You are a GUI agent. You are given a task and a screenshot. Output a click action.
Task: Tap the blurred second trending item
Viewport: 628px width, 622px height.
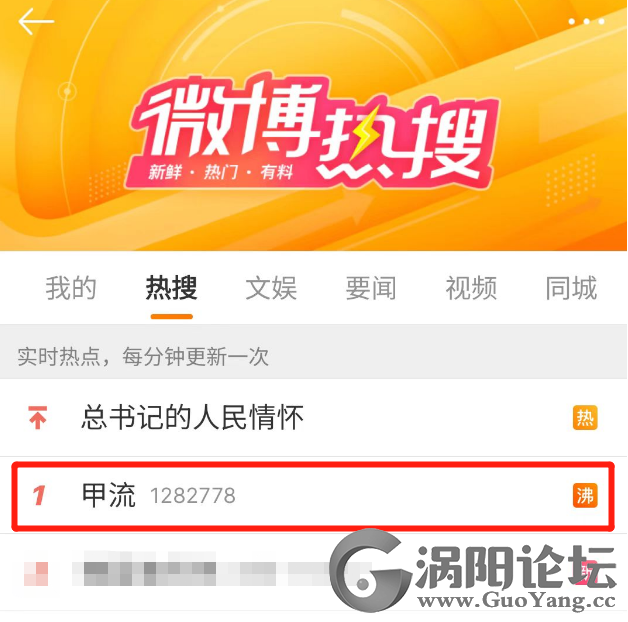313,572
